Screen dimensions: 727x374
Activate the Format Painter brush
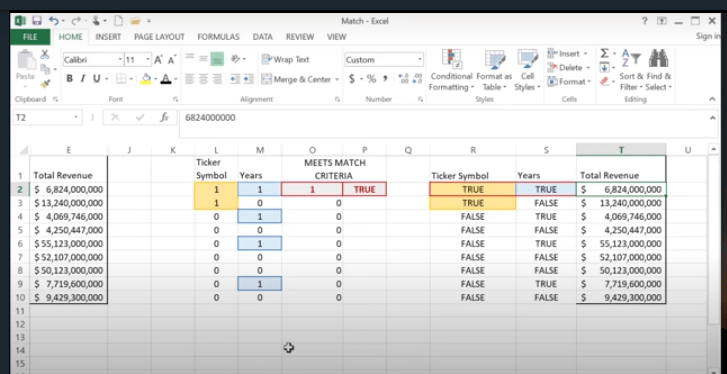[45, 84]
